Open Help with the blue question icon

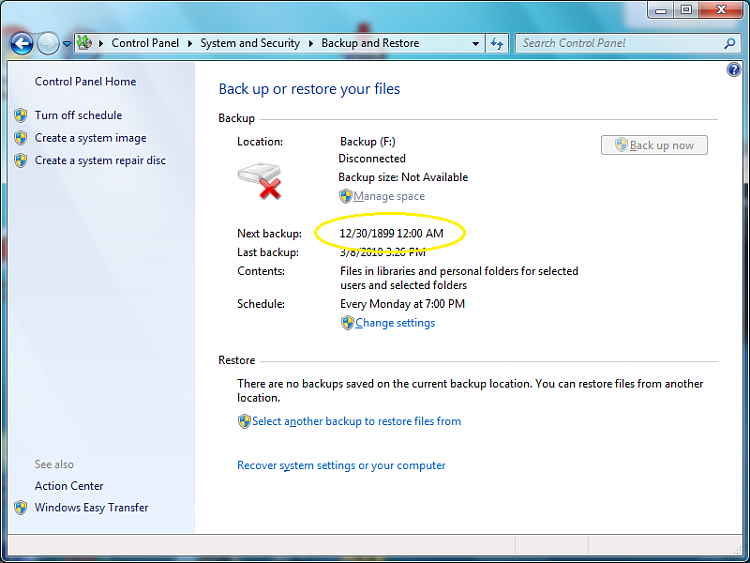tap(733, 70)
